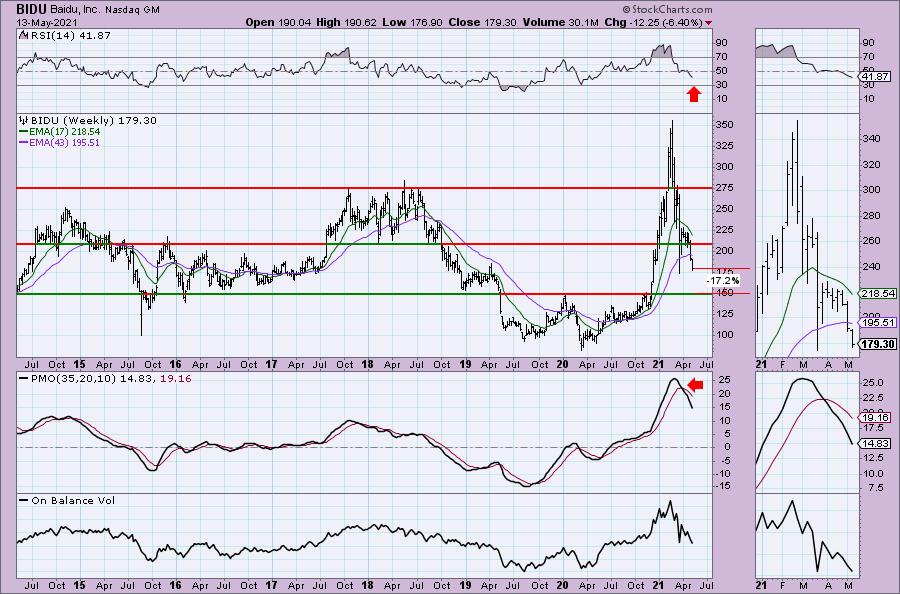Click the BIDU (Weekly) 179.30 legend
Image resolution: width=900 pixels, height=594 pixels.
coord(93,121)
